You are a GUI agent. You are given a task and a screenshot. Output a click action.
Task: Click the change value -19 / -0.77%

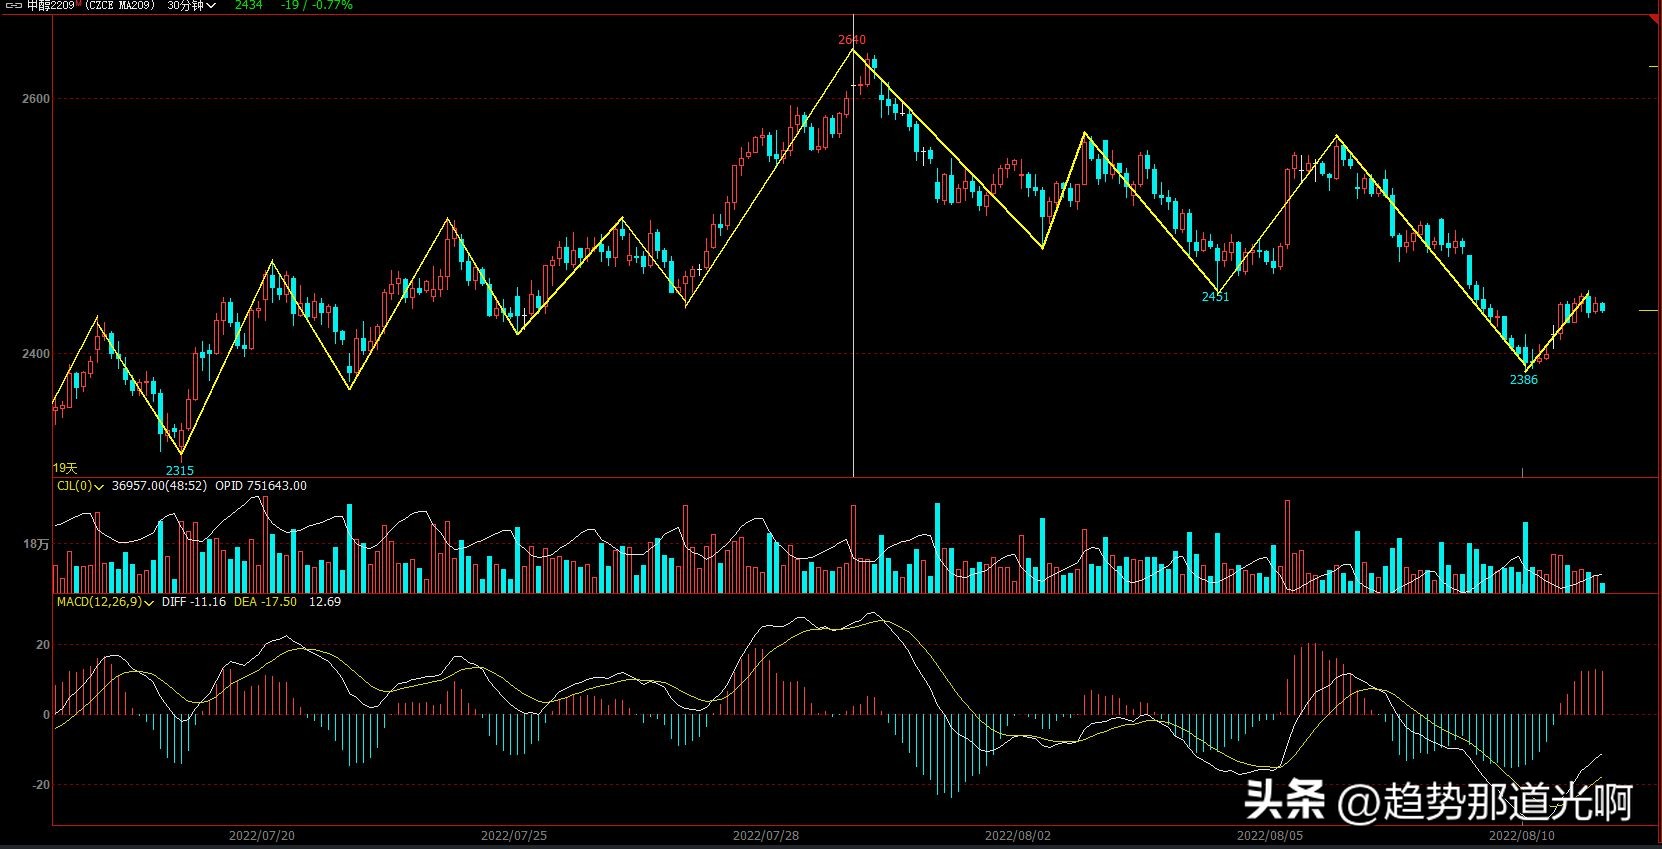click(316, 5)
